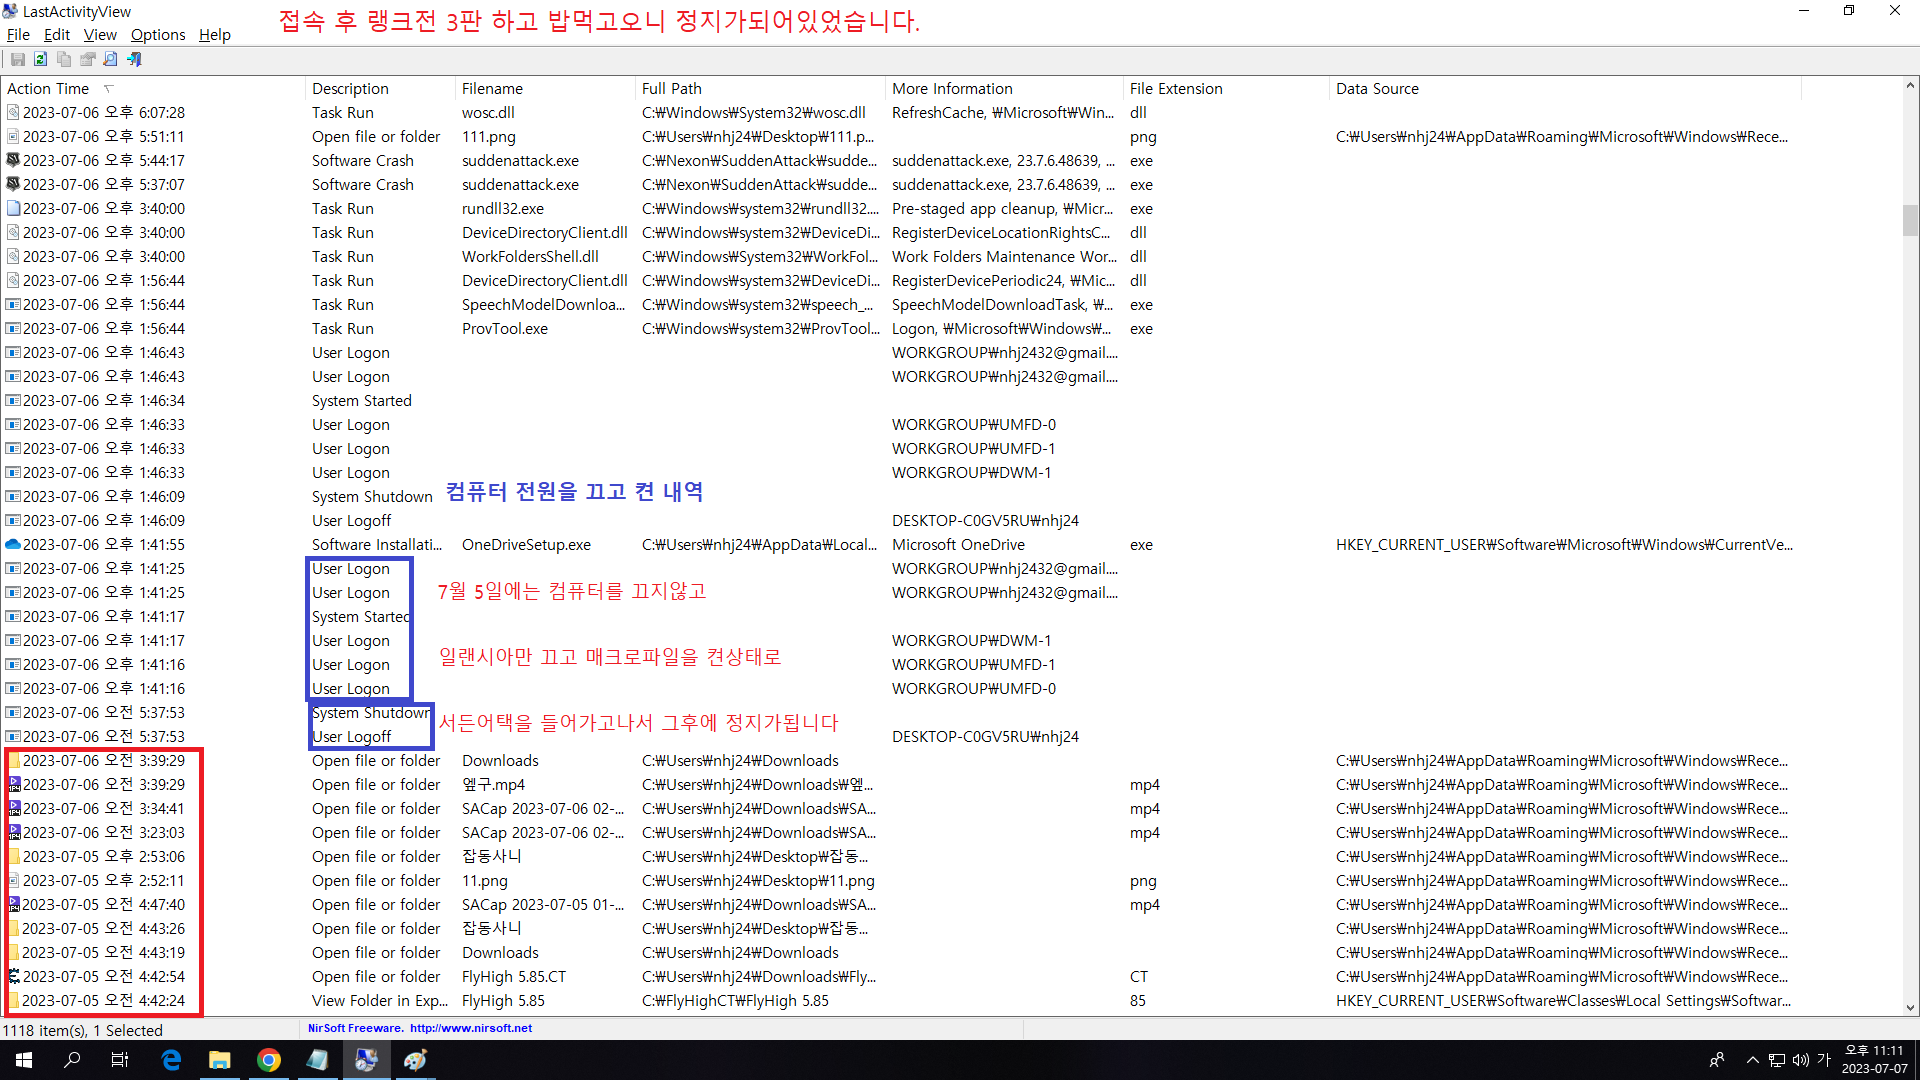Click the scroll down arrow of the list
The width and height of the screenshot is (1920, 1080).
pos(1910,1008)
